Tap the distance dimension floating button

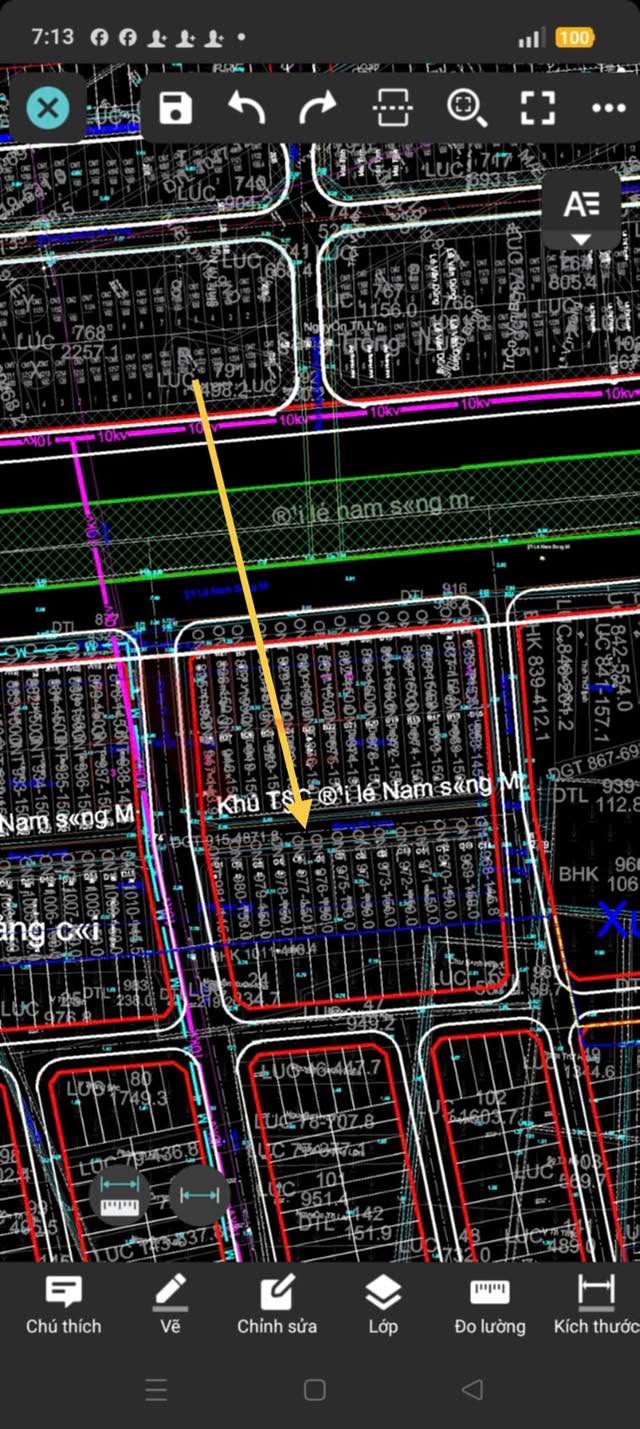pyautogui.click(x=199, y=1195)
